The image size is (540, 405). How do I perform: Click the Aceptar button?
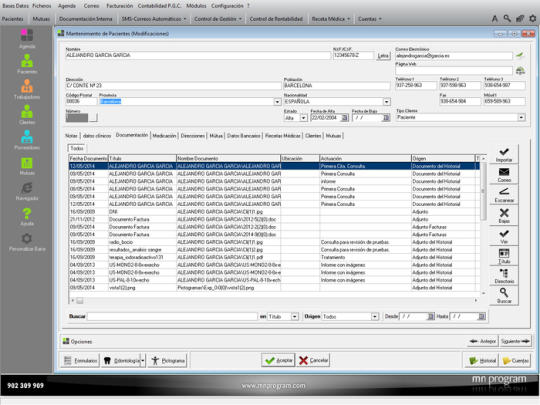click(278, 361)
